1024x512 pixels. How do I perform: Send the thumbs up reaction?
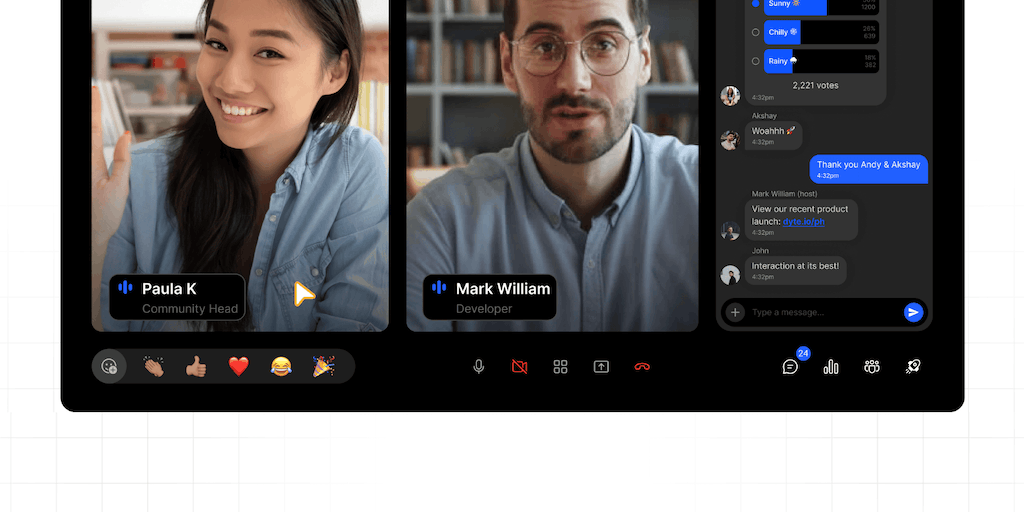(x=196, y=366)
